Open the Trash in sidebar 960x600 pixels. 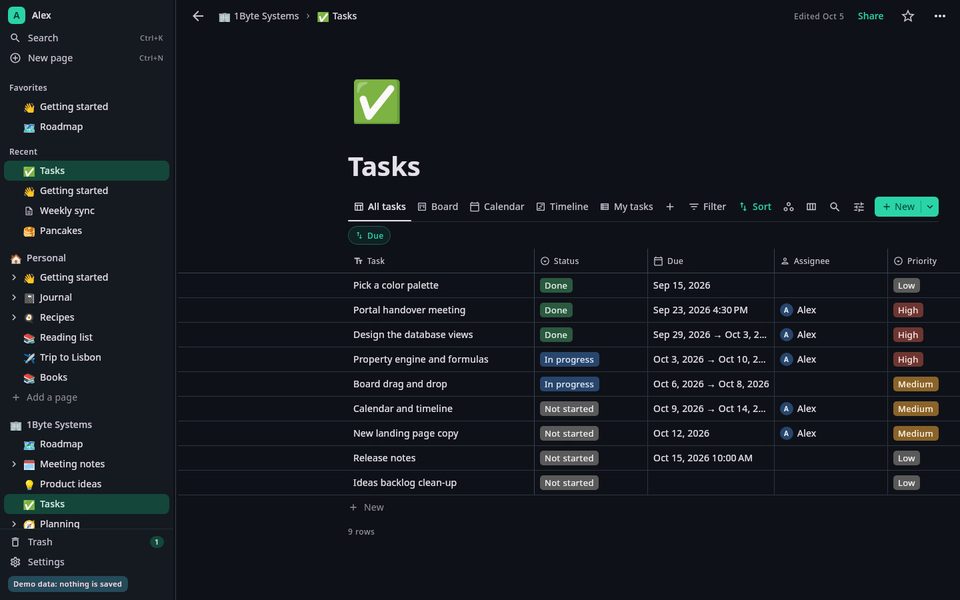[86, 542]
